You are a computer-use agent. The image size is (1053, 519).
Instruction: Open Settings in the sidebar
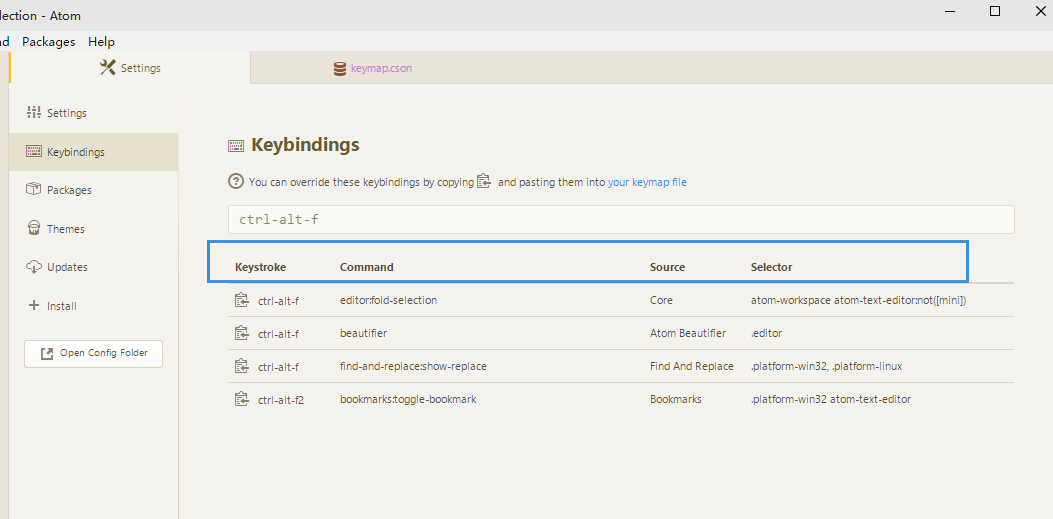click(66, 113)
